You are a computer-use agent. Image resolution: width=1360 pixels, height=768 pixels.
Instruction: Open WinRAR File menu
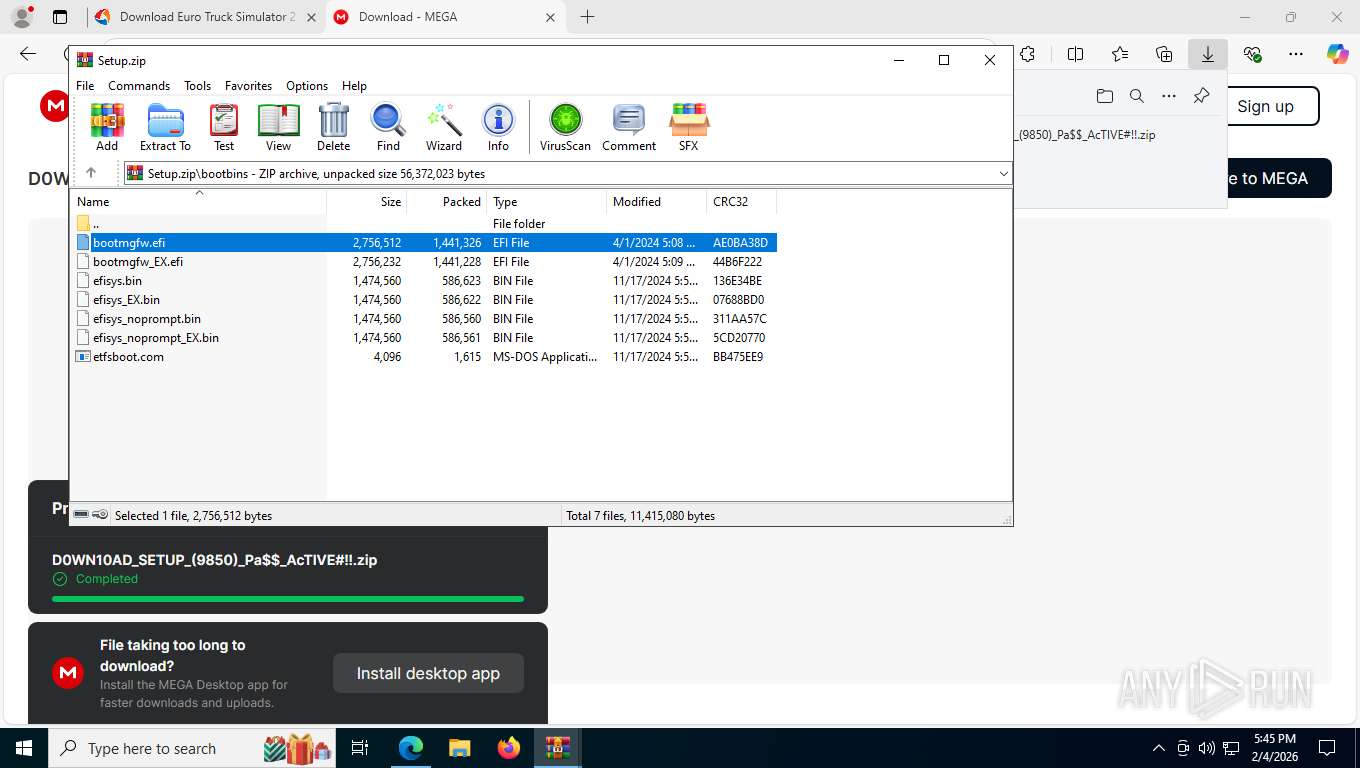click(85, 86)
